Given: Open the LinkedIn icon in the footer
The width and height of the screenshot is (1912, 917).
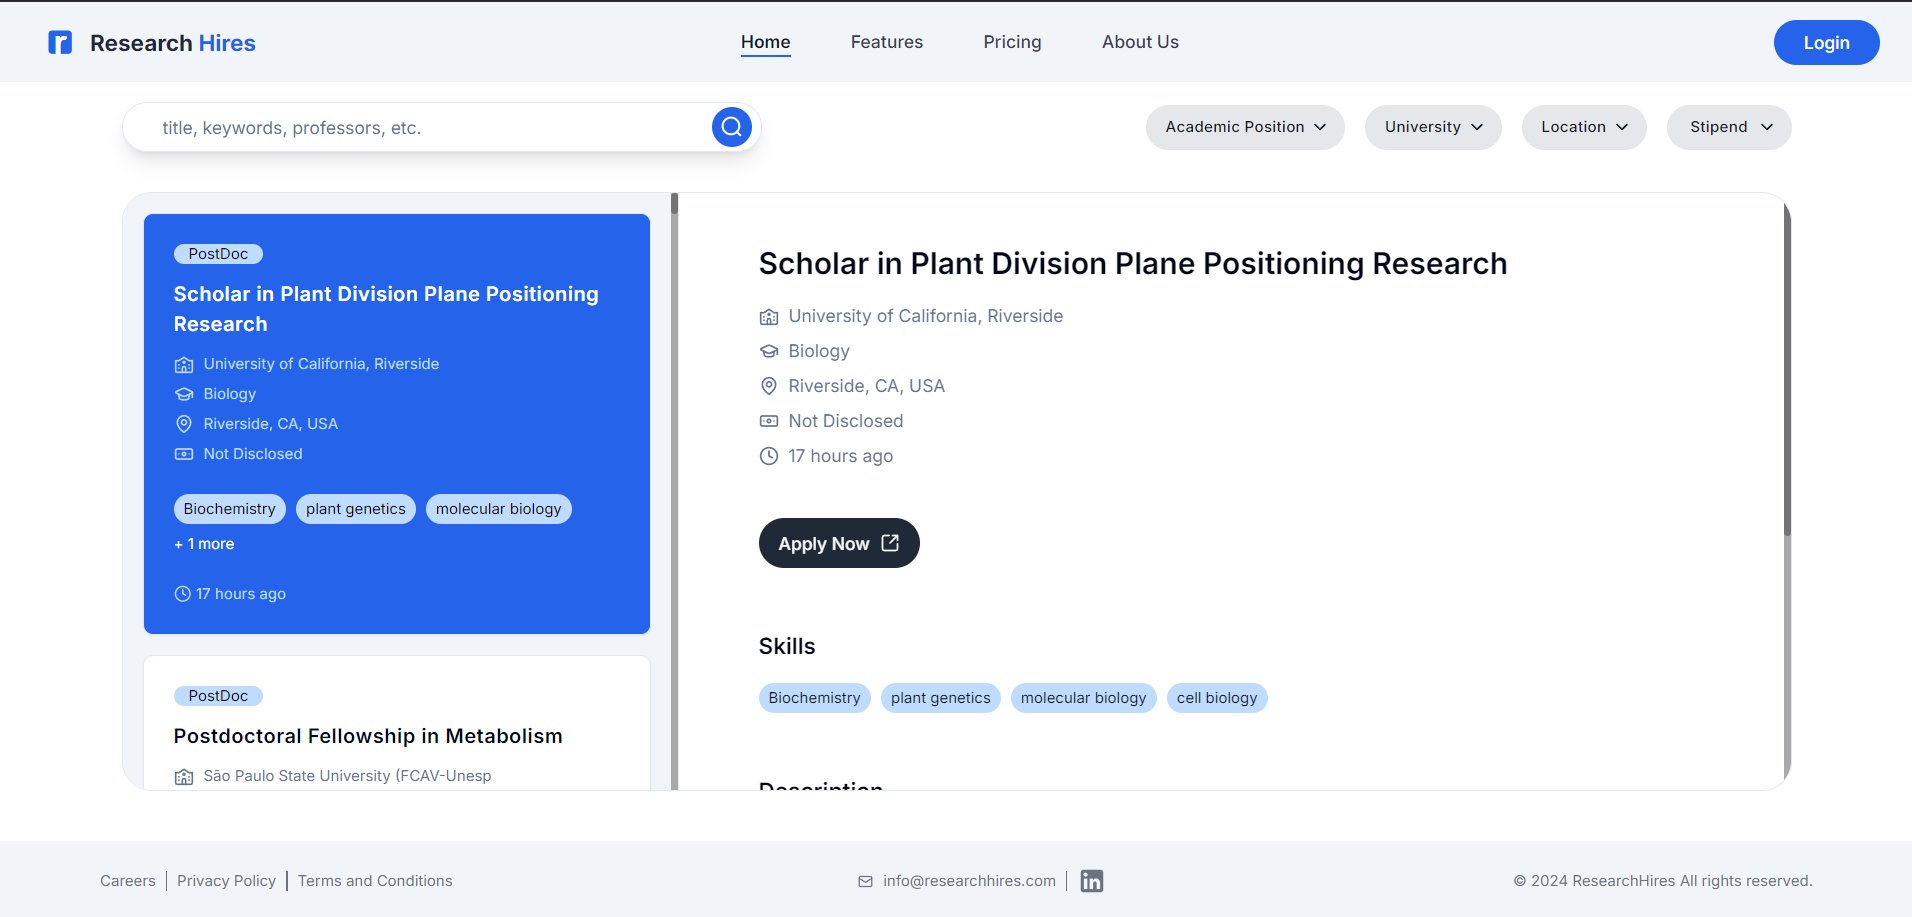Looking at the screenshot, I should 1092,881.
